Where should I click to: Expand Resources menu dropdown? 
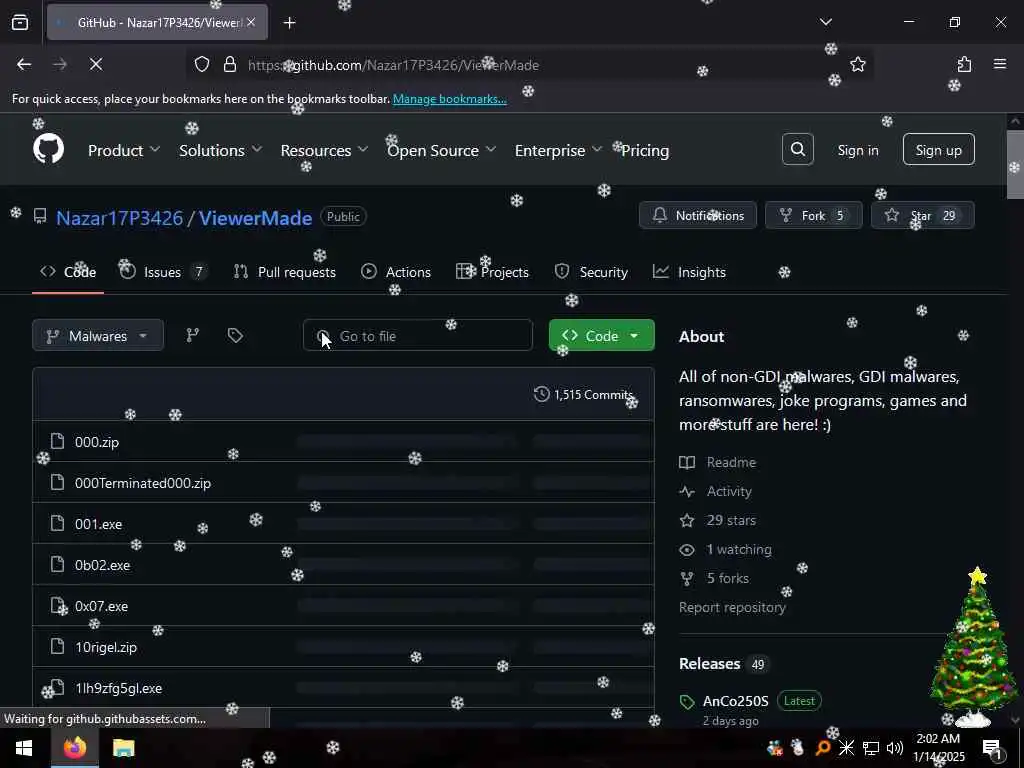[x=324, y=150]
